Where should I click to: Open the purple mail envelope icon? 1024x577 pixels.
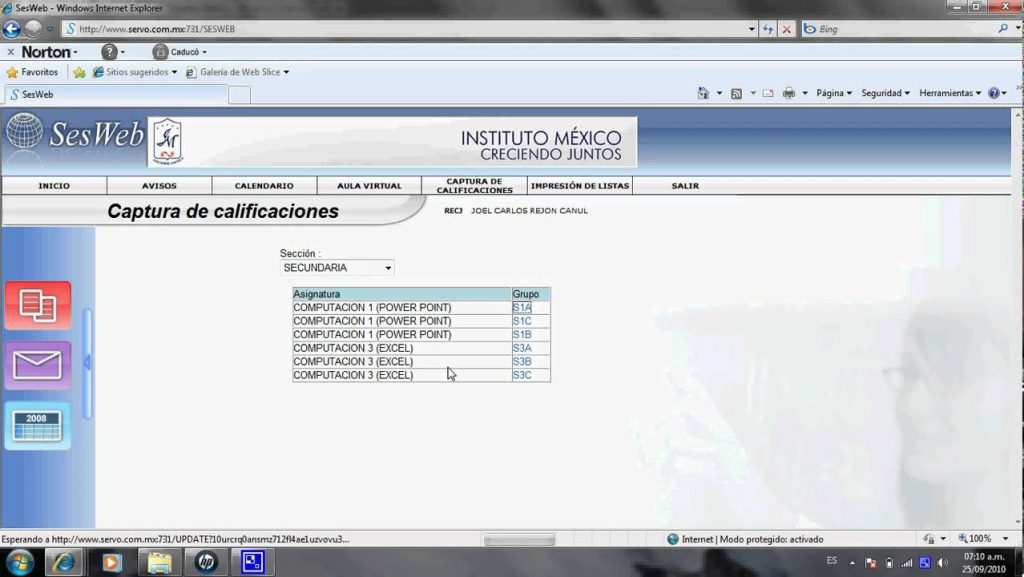pos(38,365)
